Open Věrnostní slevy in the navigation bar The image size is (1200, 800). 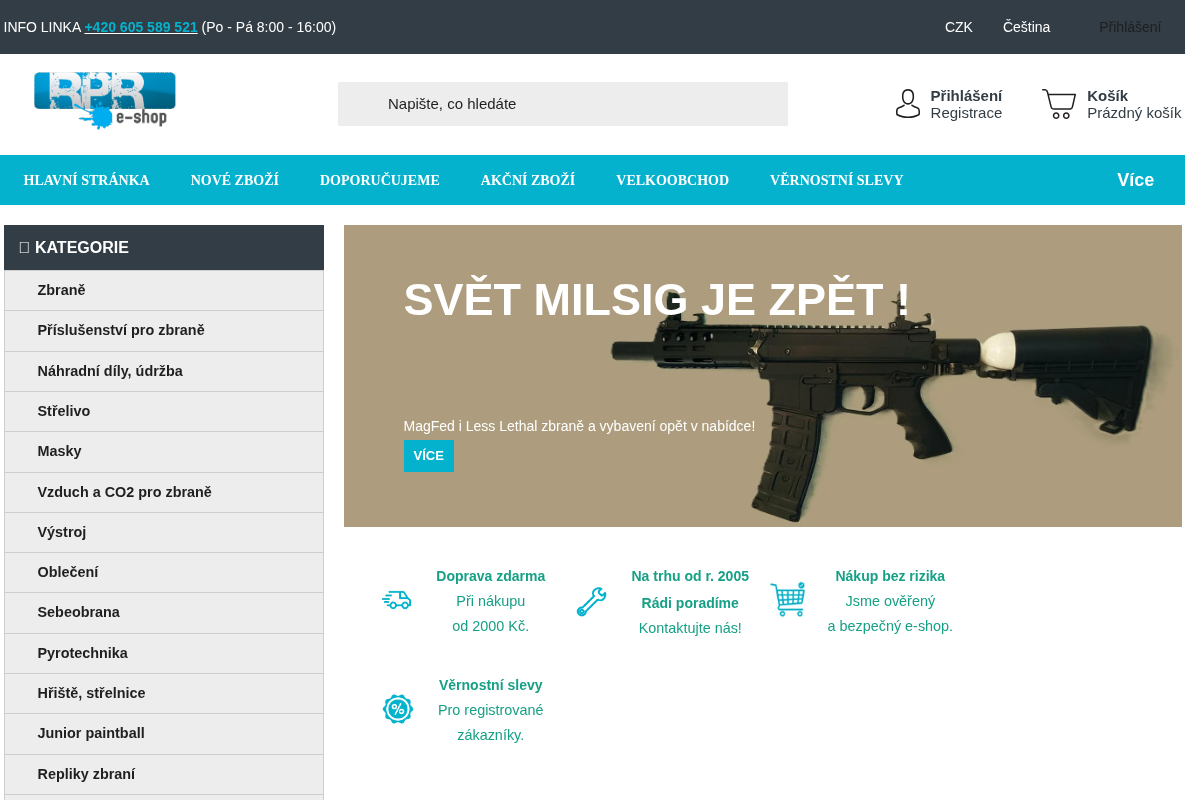pos(837,180)
